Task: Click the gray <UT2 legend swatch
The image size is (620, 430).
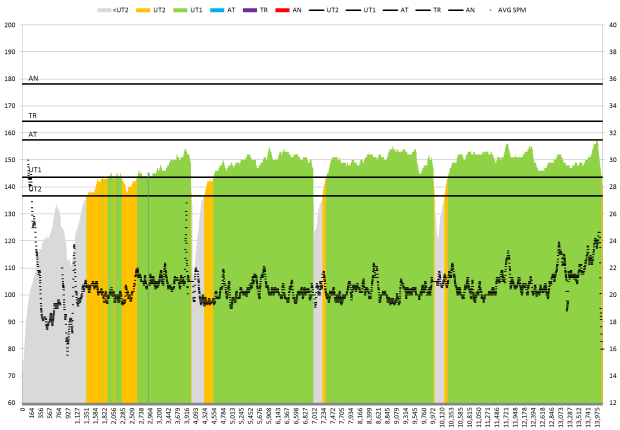Action: click(104, 9)
